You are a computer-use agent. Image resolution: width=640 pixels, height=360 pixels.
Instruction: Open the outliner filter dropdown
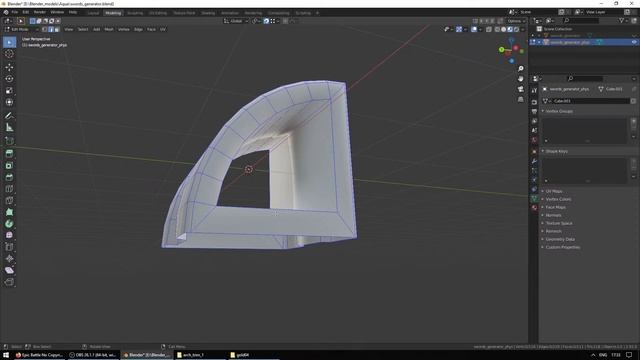(x=623, y=20)
